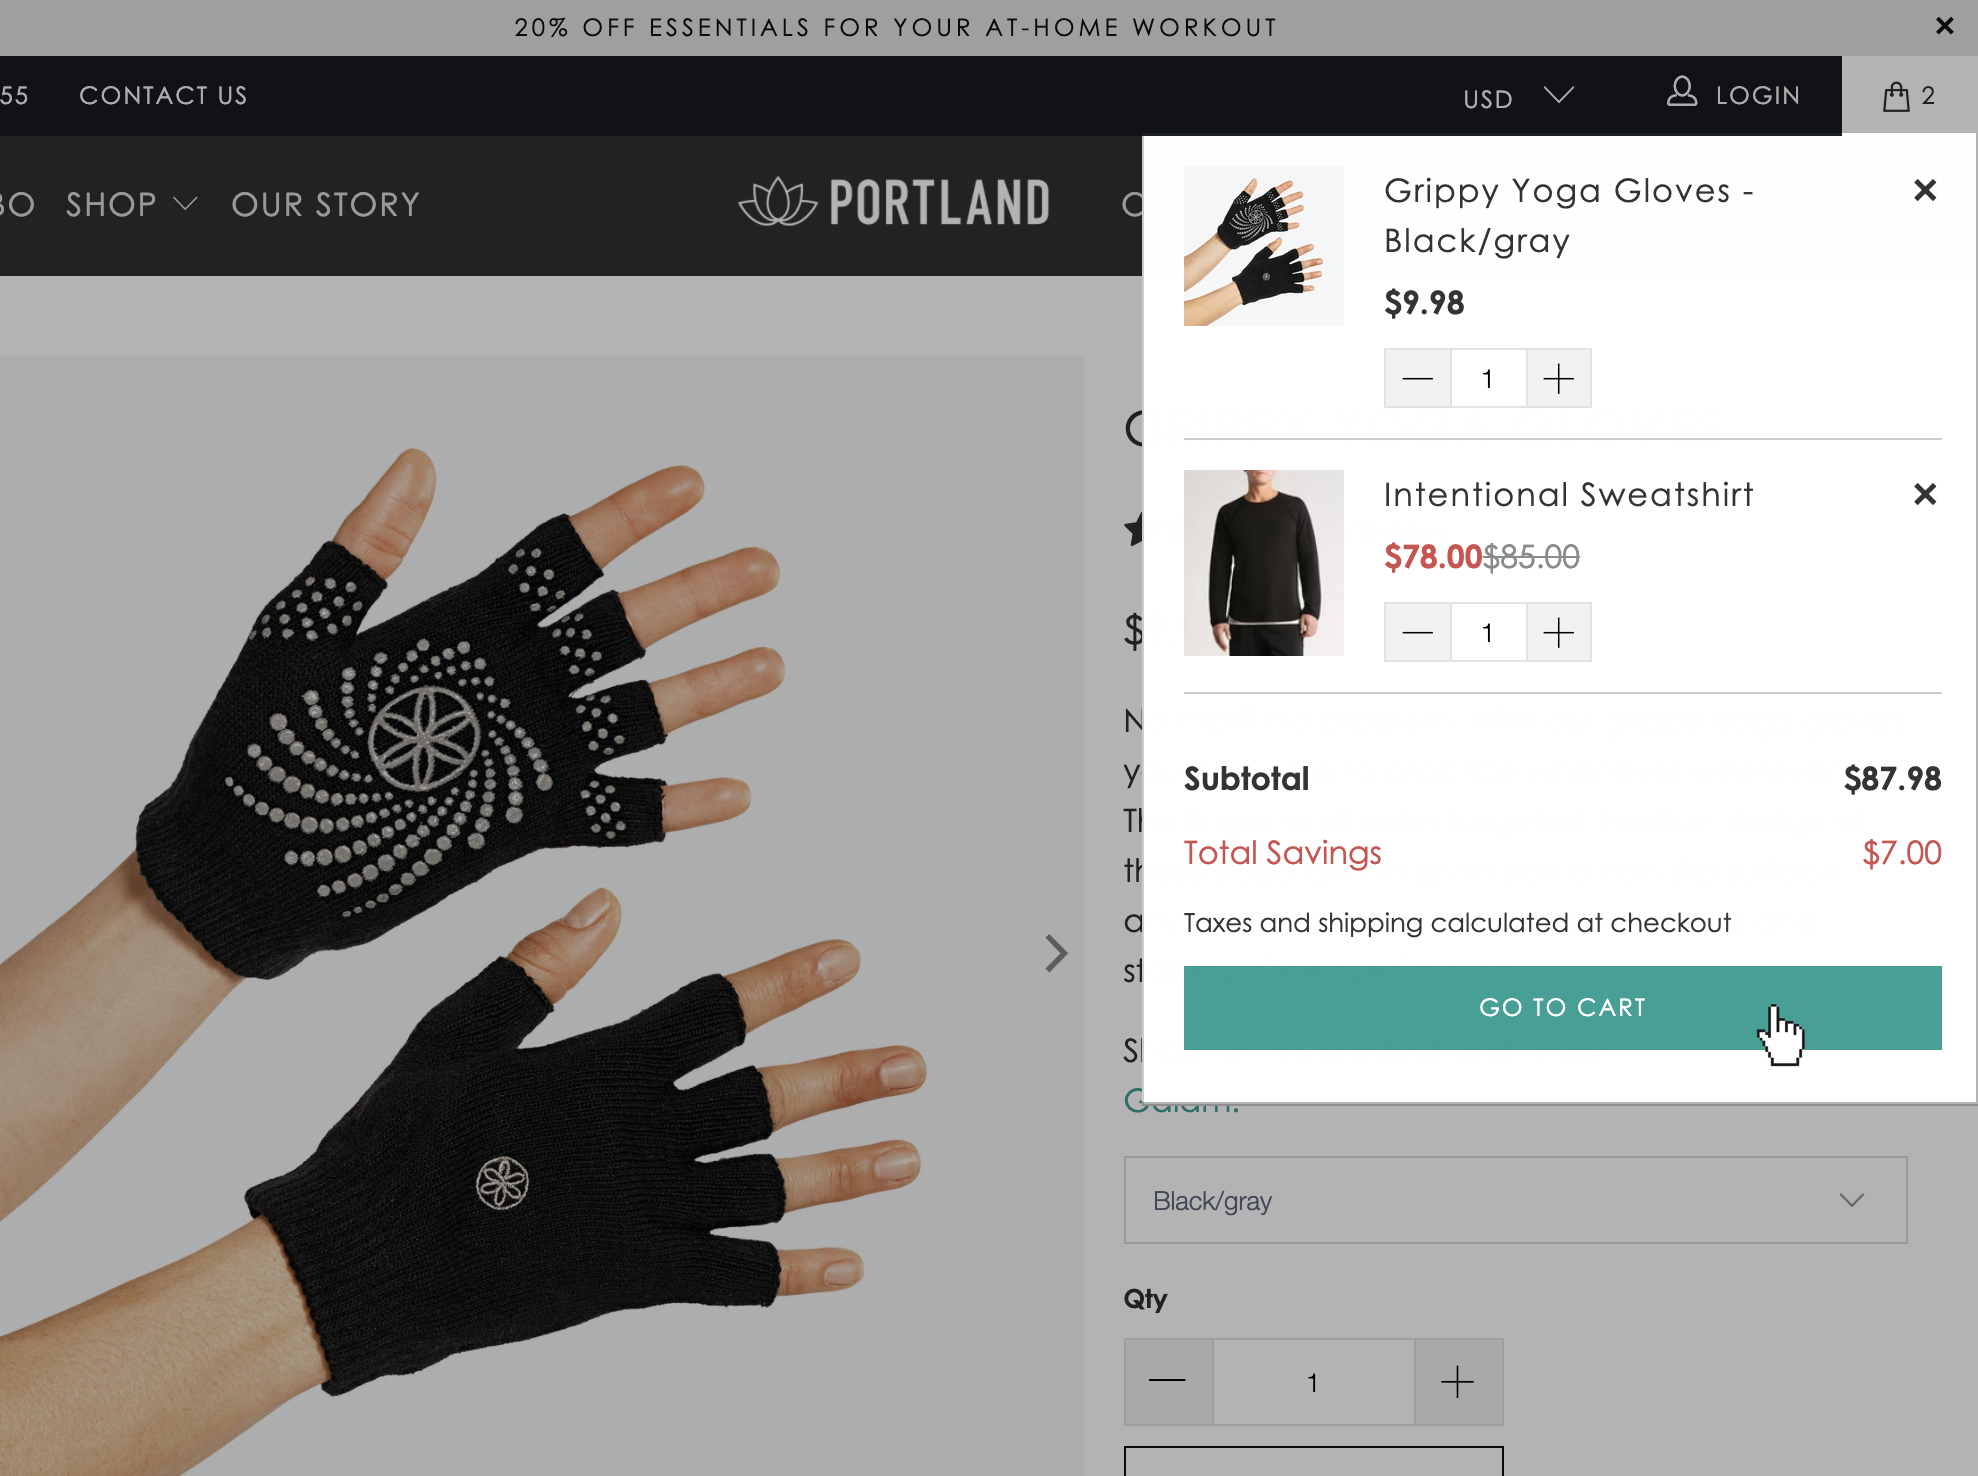This screenshot has height=1476, width=1978.
Task: Show next product image with arrow
Action: tap(1055, 953)
